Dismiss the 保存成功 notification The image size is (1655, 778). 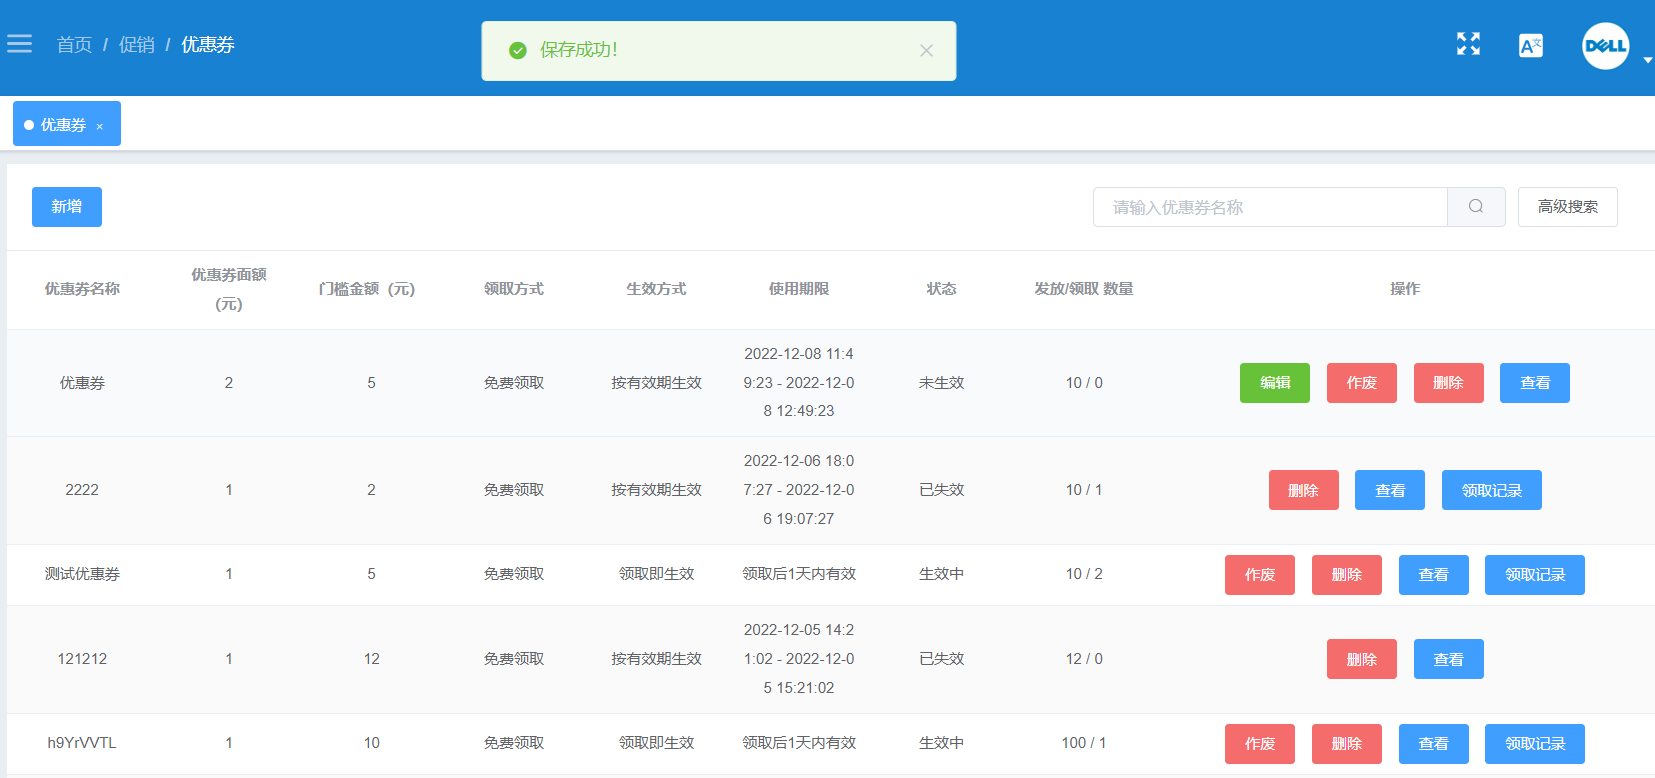[x=926, y=51]
